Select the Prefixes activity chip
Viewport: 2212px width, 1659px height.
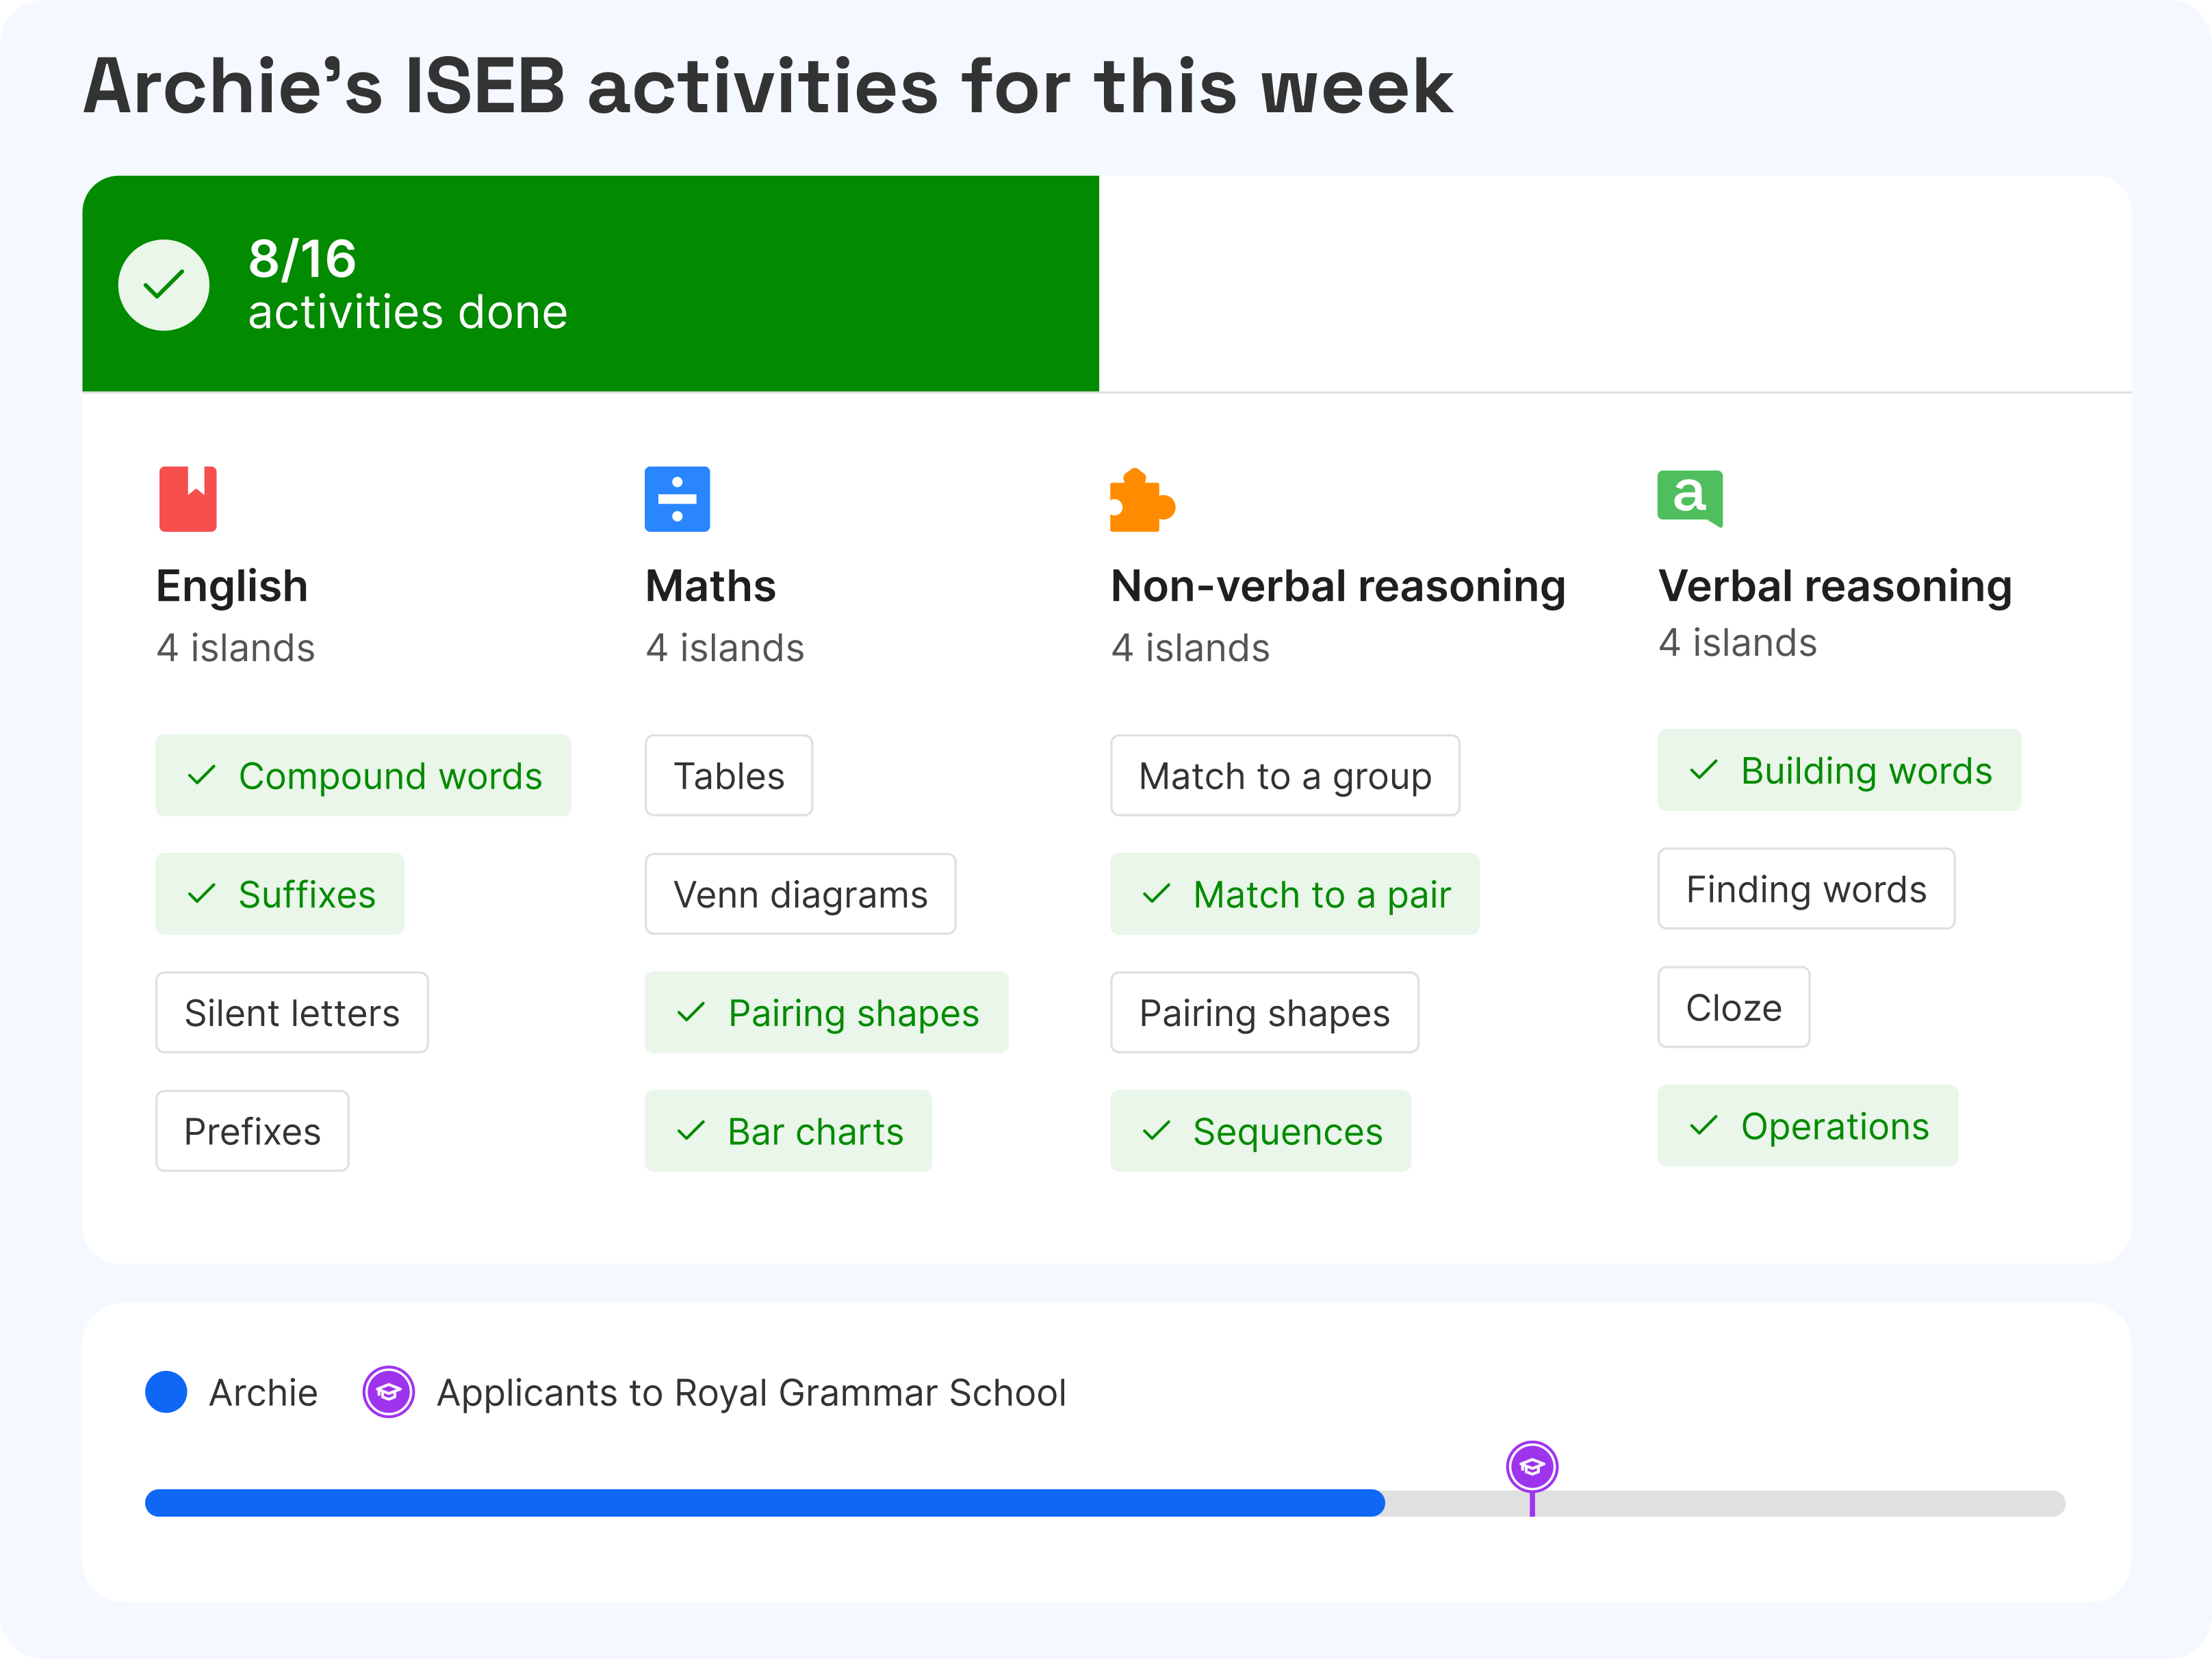pos(252,1131)
